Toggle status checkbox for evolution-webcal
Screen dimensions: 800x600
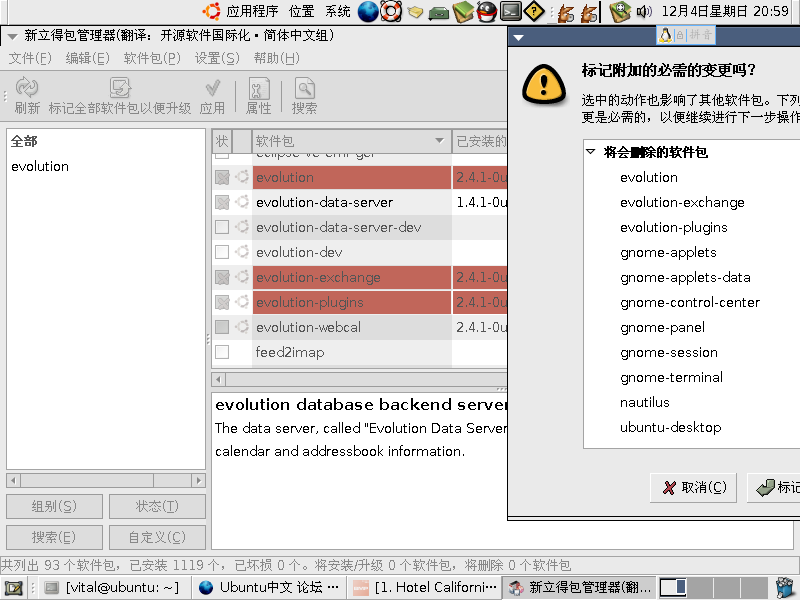[222, 327]
